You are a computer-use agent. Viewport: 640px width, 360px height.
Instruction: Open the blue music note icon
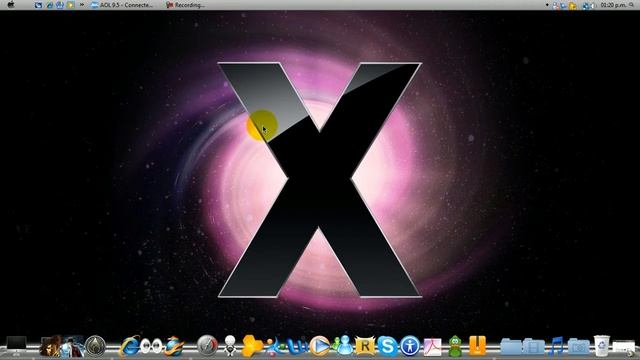[556, 346]
